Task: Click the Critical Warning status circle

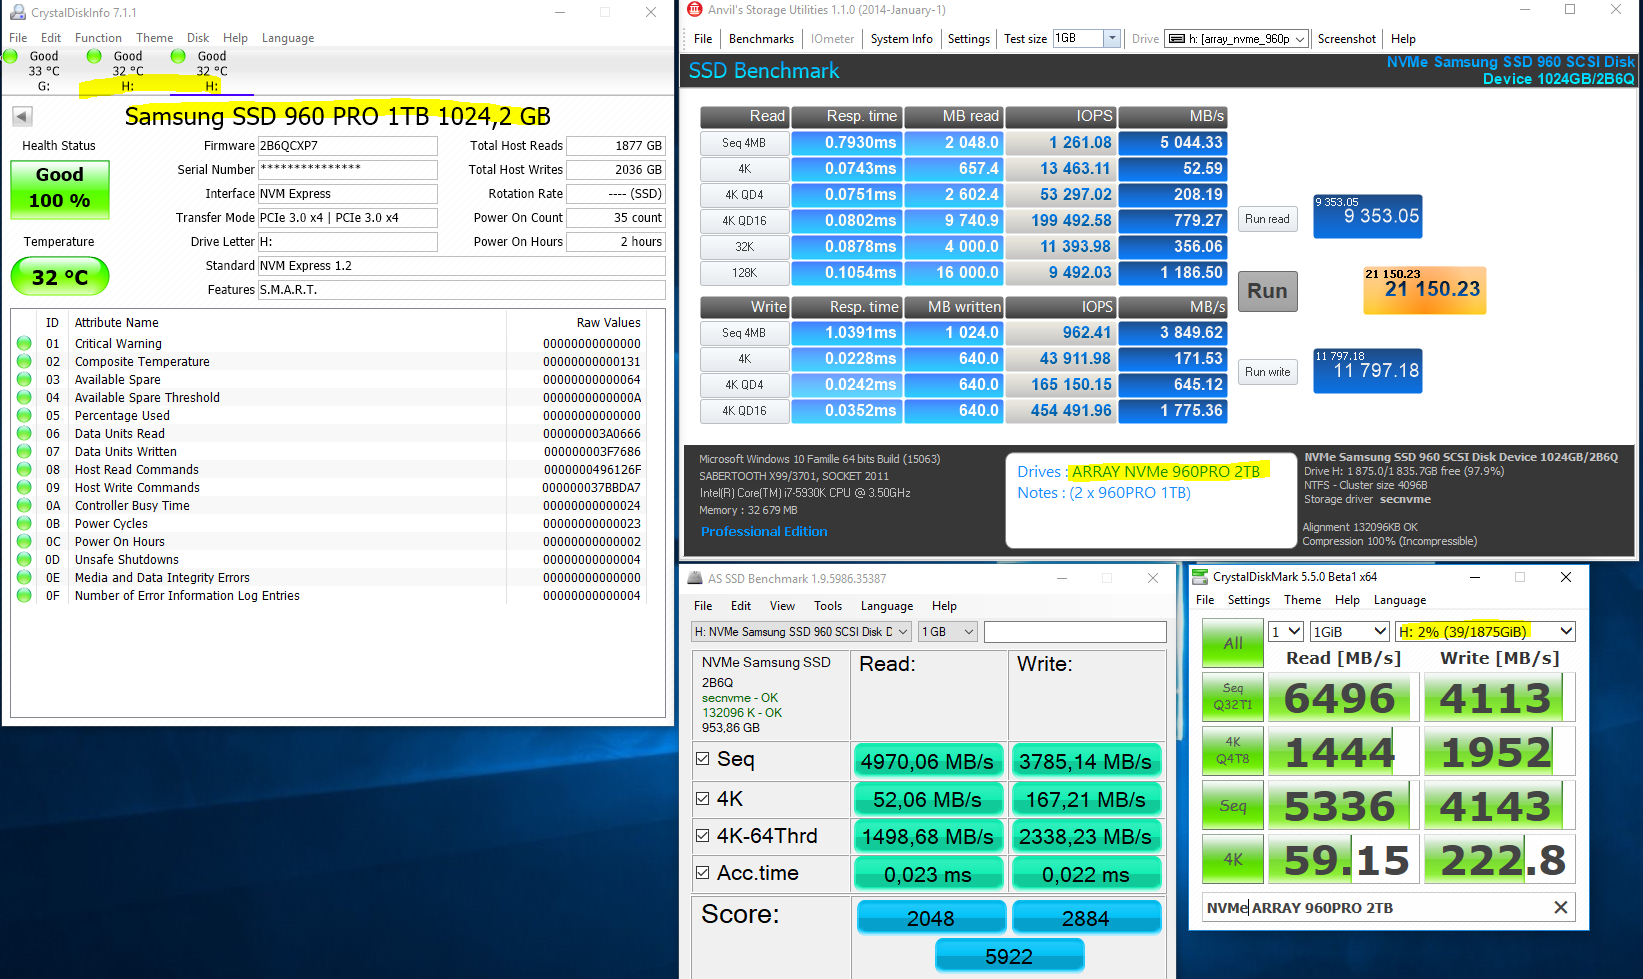Action: pyautogui.click(x=24, y=343)
